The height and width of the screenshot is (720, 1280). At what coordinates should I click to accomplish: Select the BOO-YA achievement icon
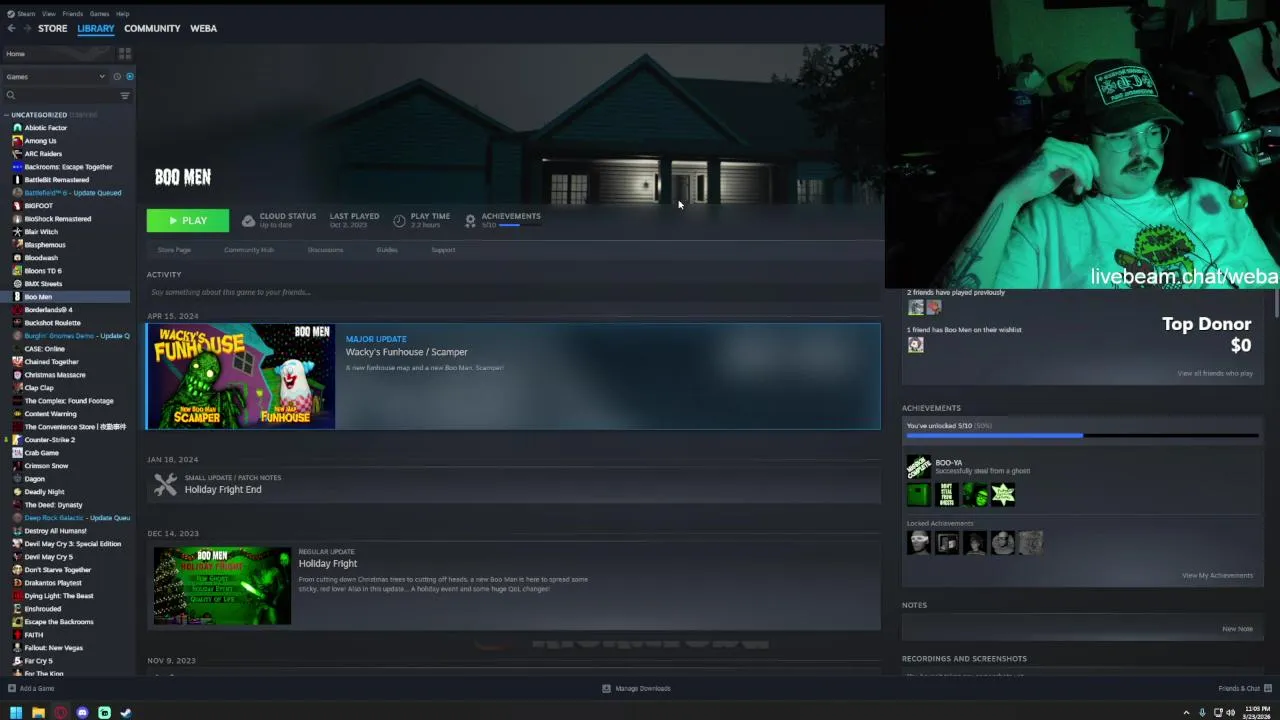point(918,466)
